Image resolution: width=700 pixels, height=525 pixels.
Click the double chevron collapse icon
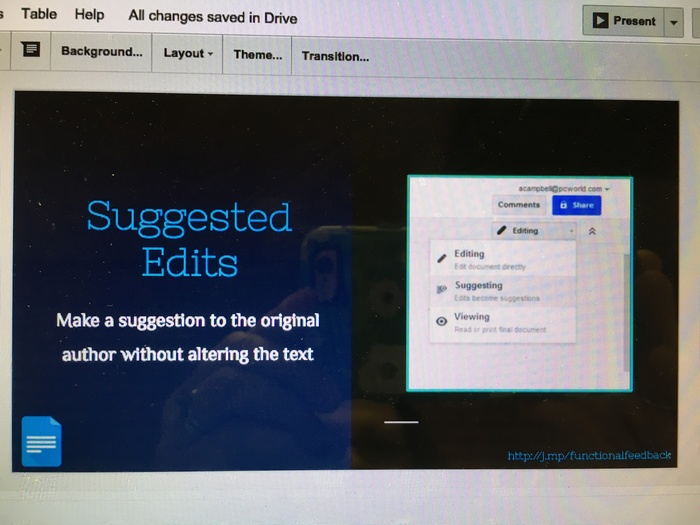pos(592,231)
